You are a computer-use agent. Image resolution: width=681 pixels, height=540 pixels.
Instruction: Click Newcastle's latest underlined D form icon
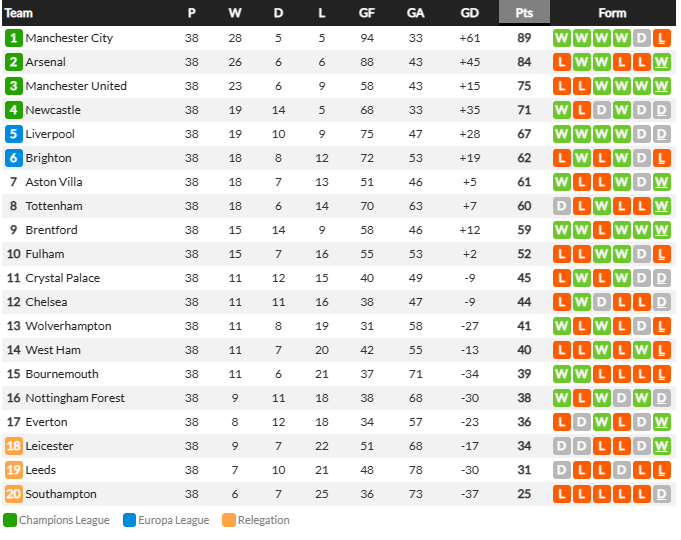point(661,110)
